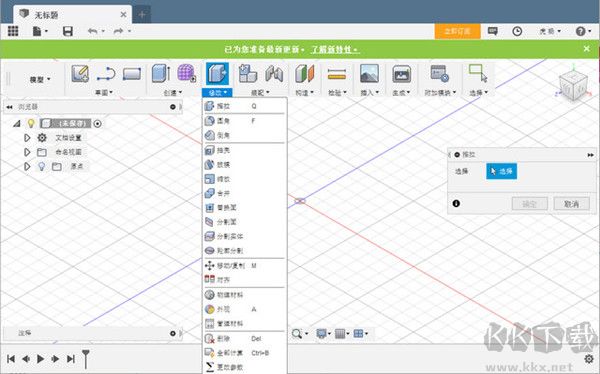Click the timeline Play button
Image resolution: width=600 pixels, height=374 pixels.
(40, 359)
